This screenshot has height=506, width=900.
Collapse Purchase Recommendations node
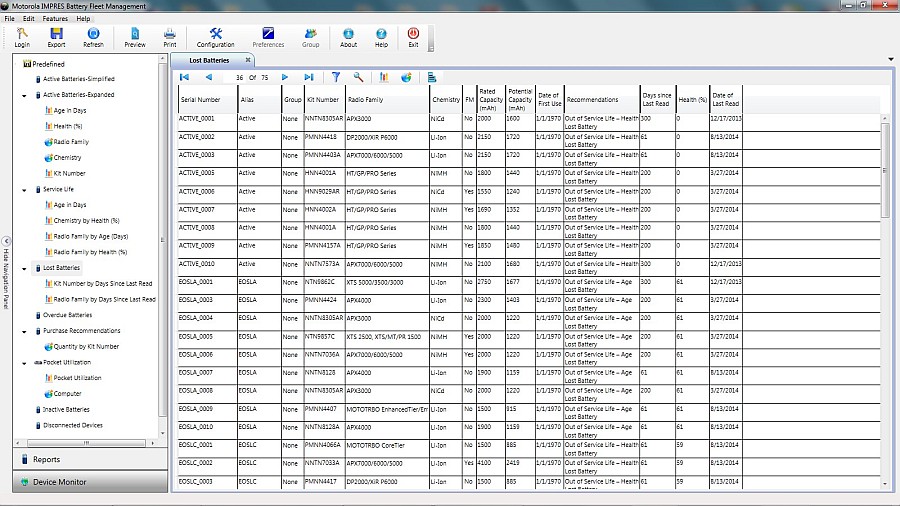(24, 332)
